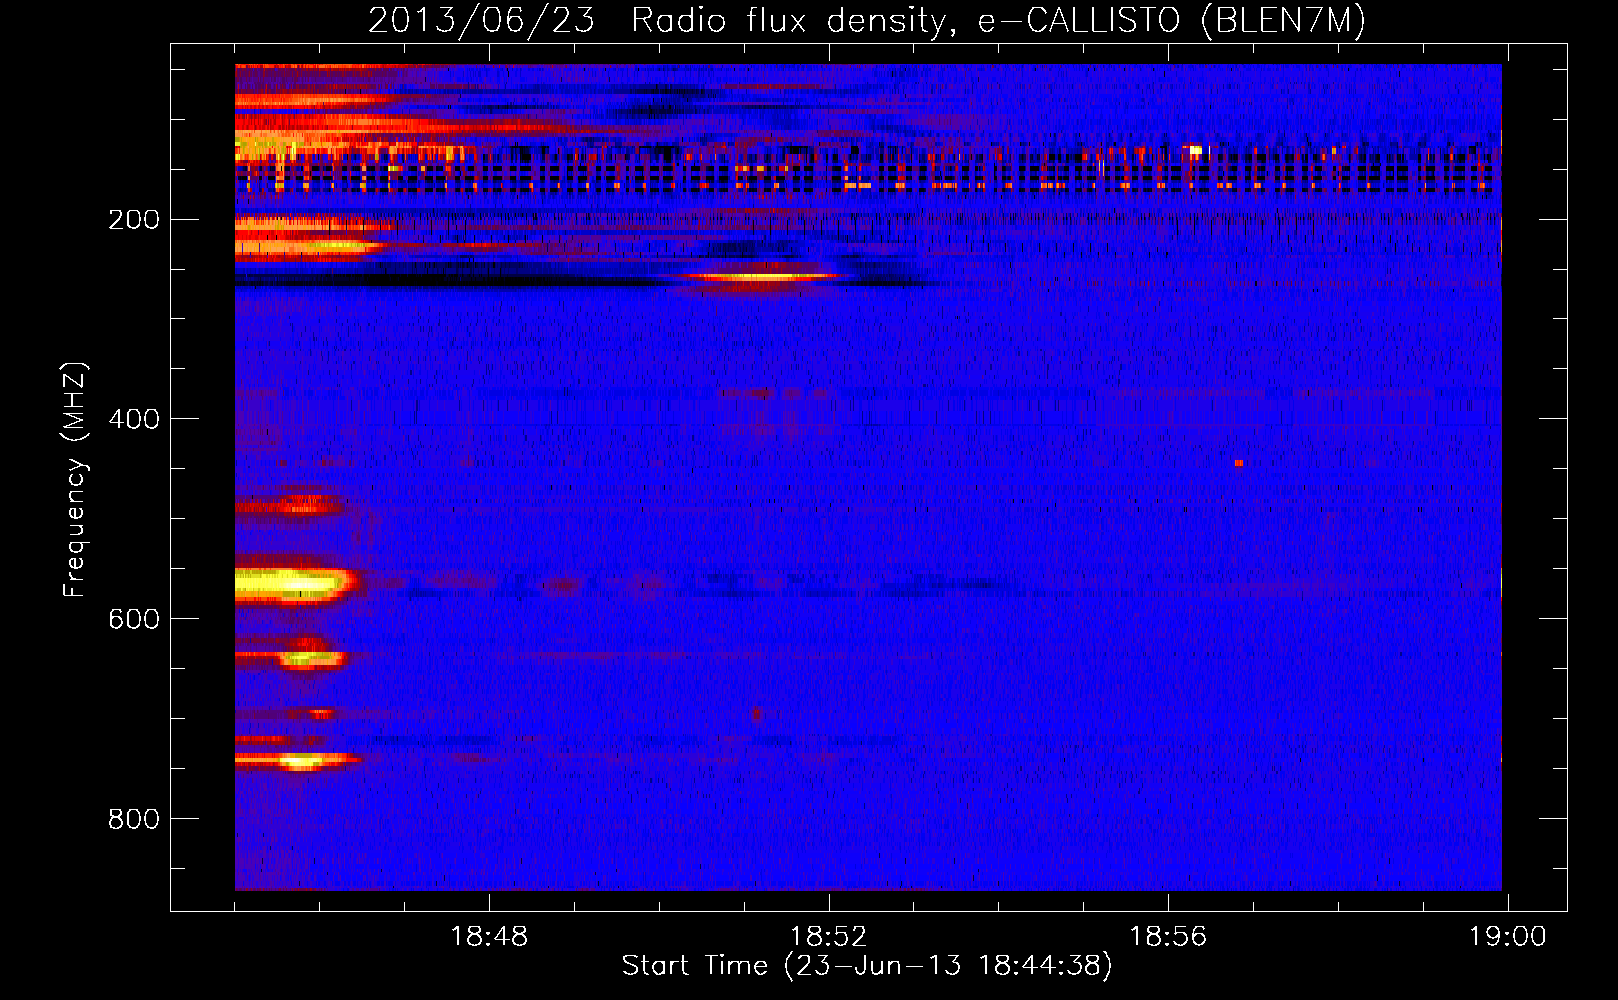This screenshot has width=1618, height=1000.
Task: Click the 18:52 time tick label
Action: [x=829, y=937]
